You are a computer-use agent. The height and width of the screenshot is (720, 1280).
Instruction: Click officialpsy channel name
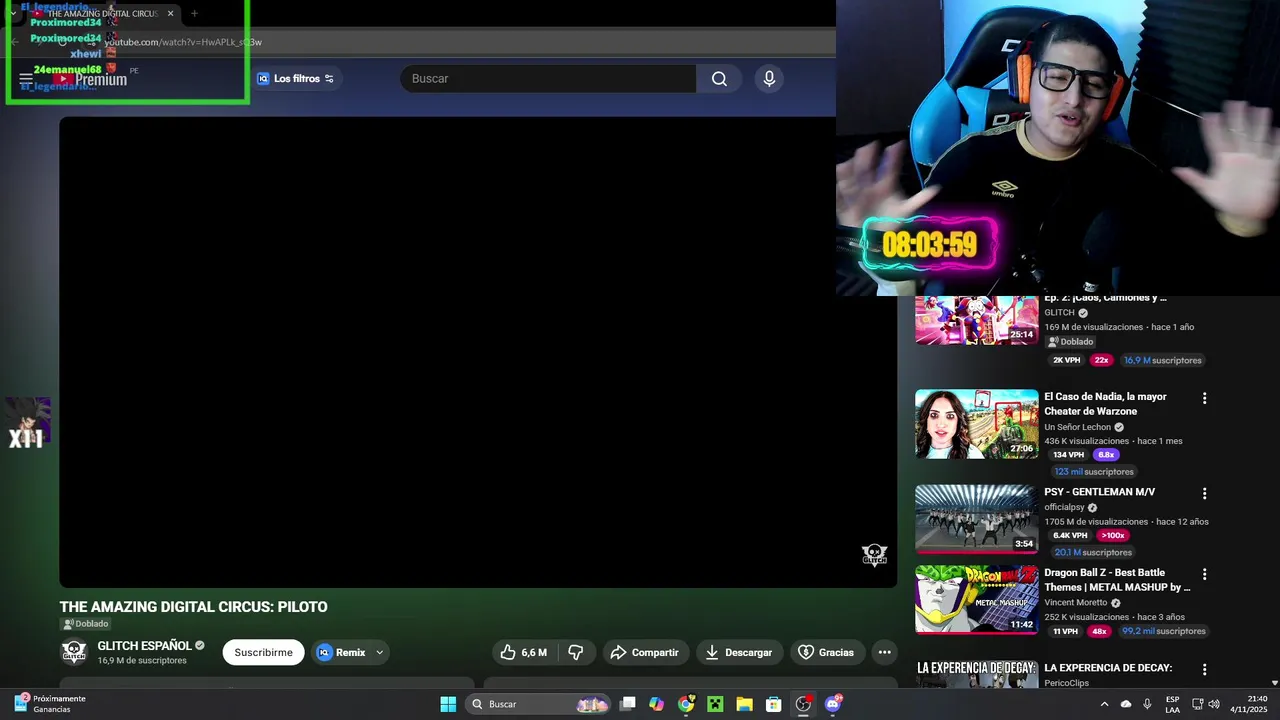1064,507
